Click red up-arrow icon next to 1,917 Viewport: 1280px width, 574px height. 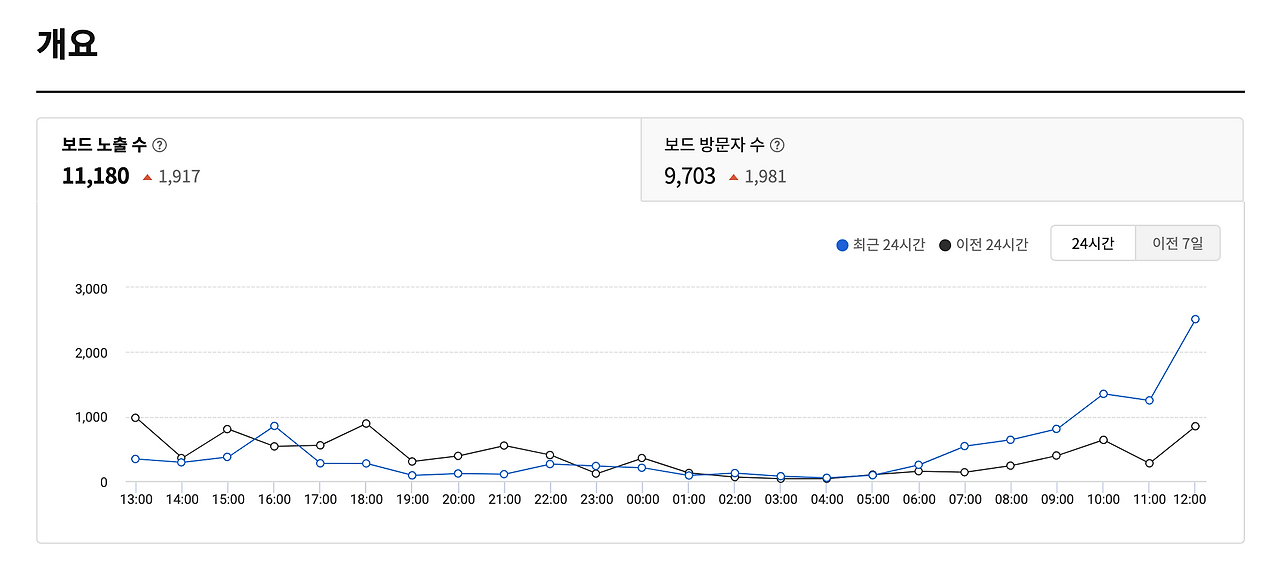148,177
